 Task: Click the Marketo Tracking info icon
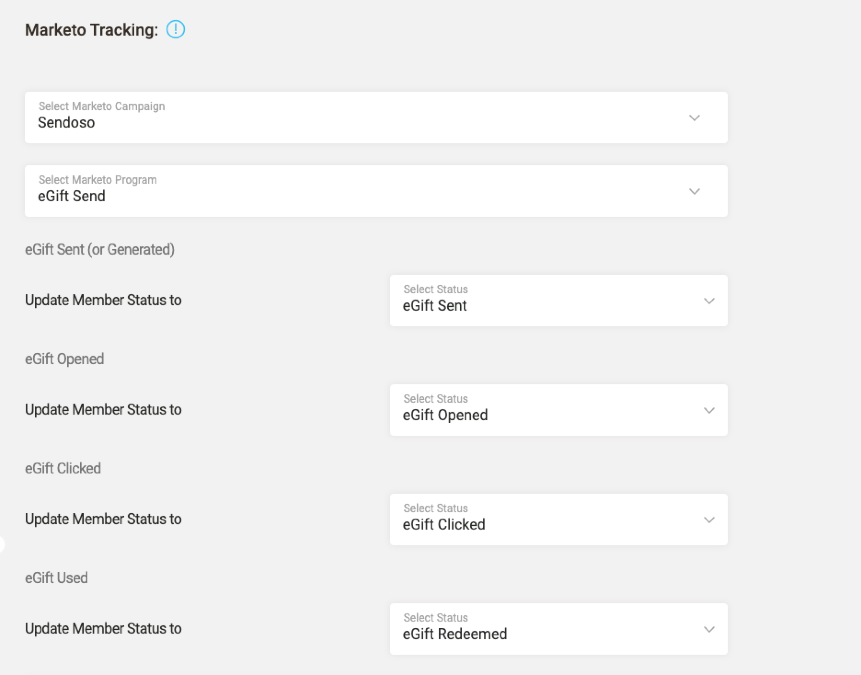[176, 30]
